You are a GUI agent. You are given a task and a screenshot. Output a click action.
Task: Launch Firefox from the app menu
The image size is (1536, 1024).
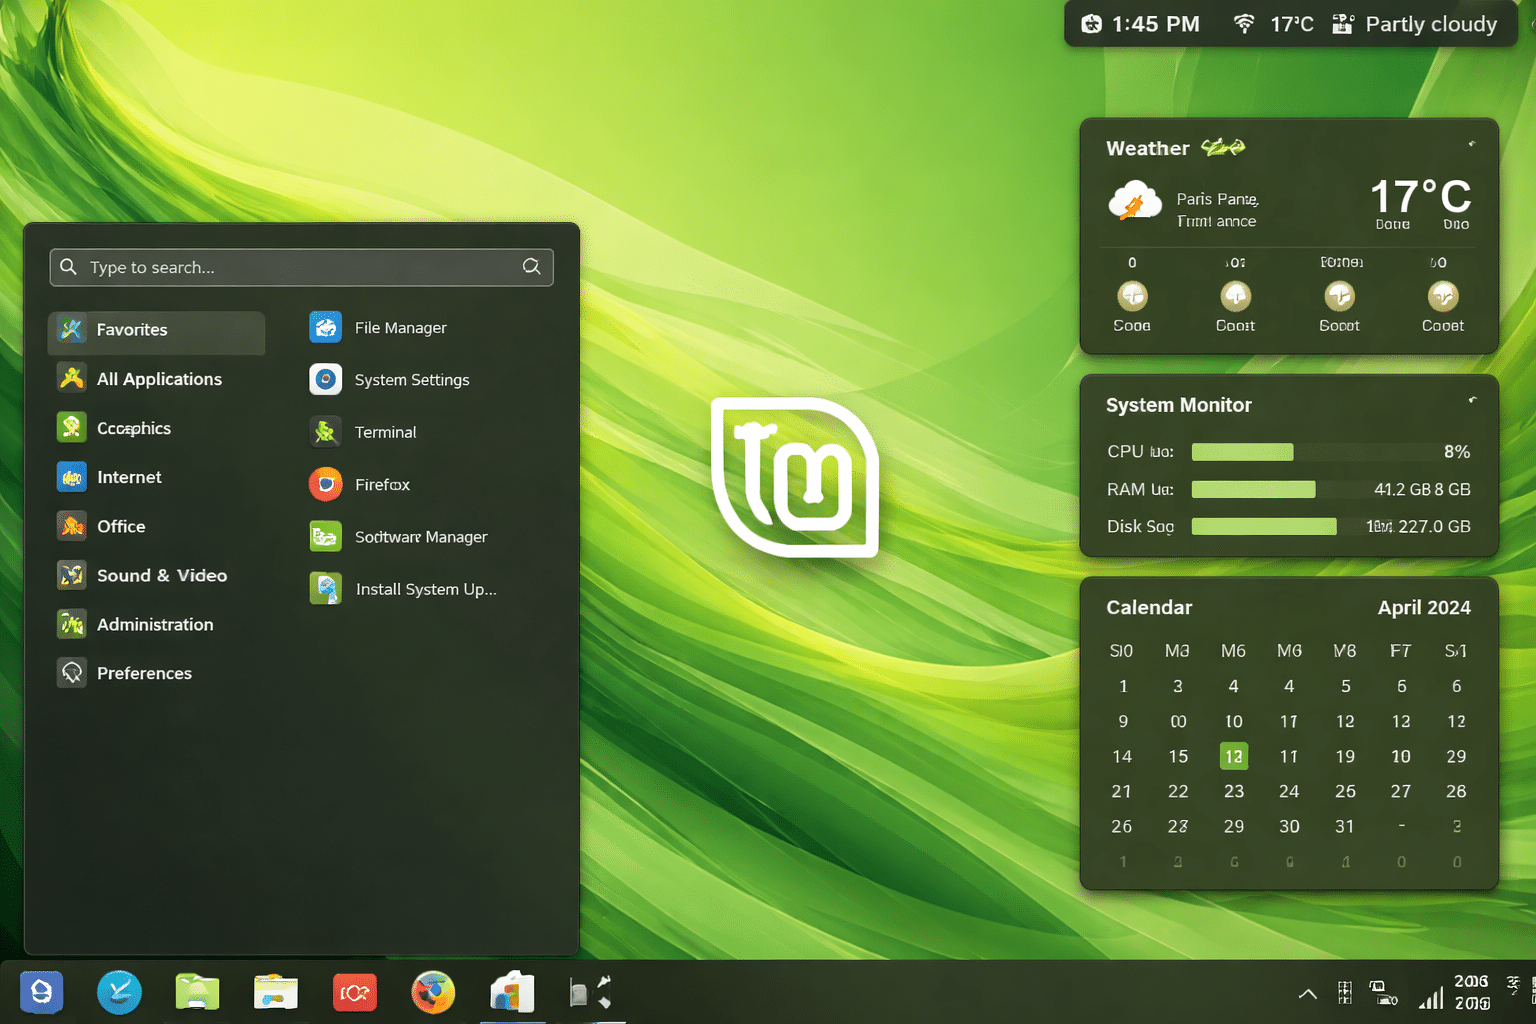[381, 484]
